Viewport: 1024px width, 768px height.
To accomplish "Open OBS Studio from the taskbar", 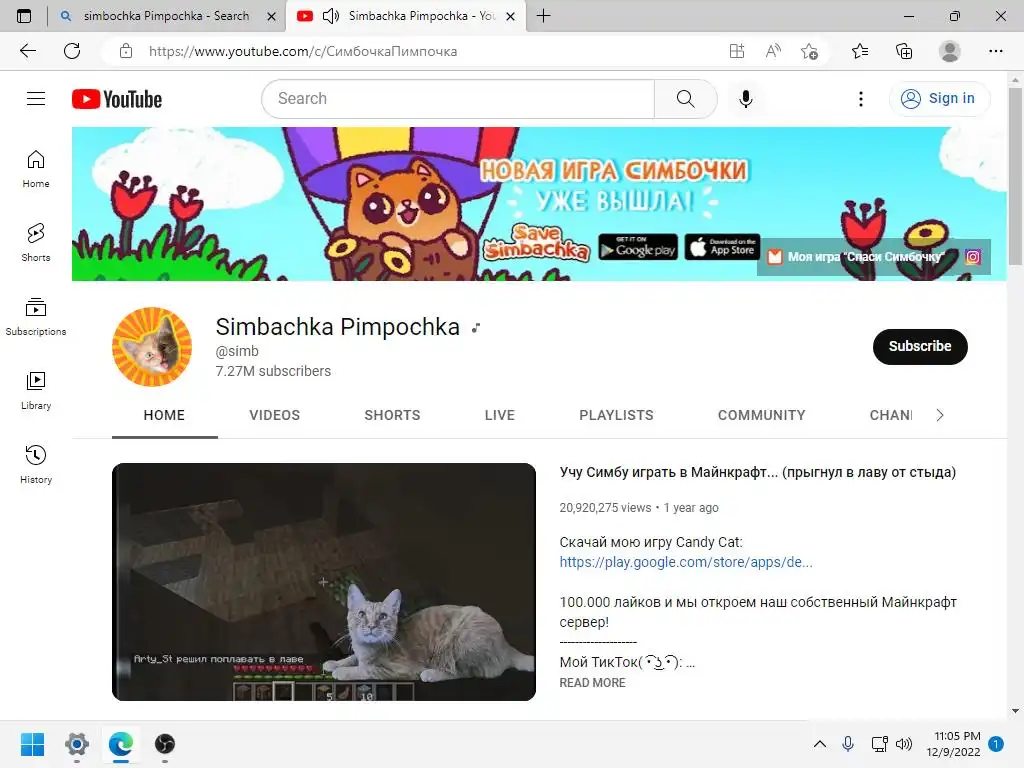I will pos(165,744).
